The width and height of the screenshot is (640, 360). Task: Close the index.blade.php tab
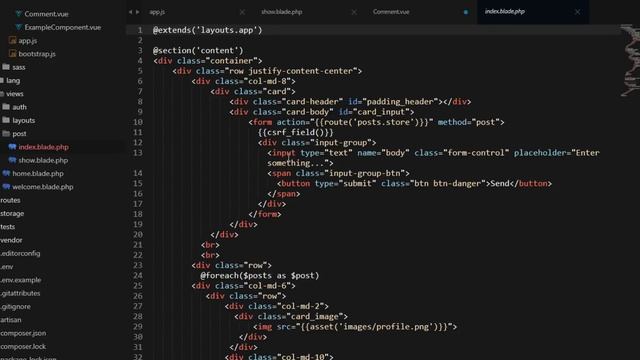pos(577,12)
